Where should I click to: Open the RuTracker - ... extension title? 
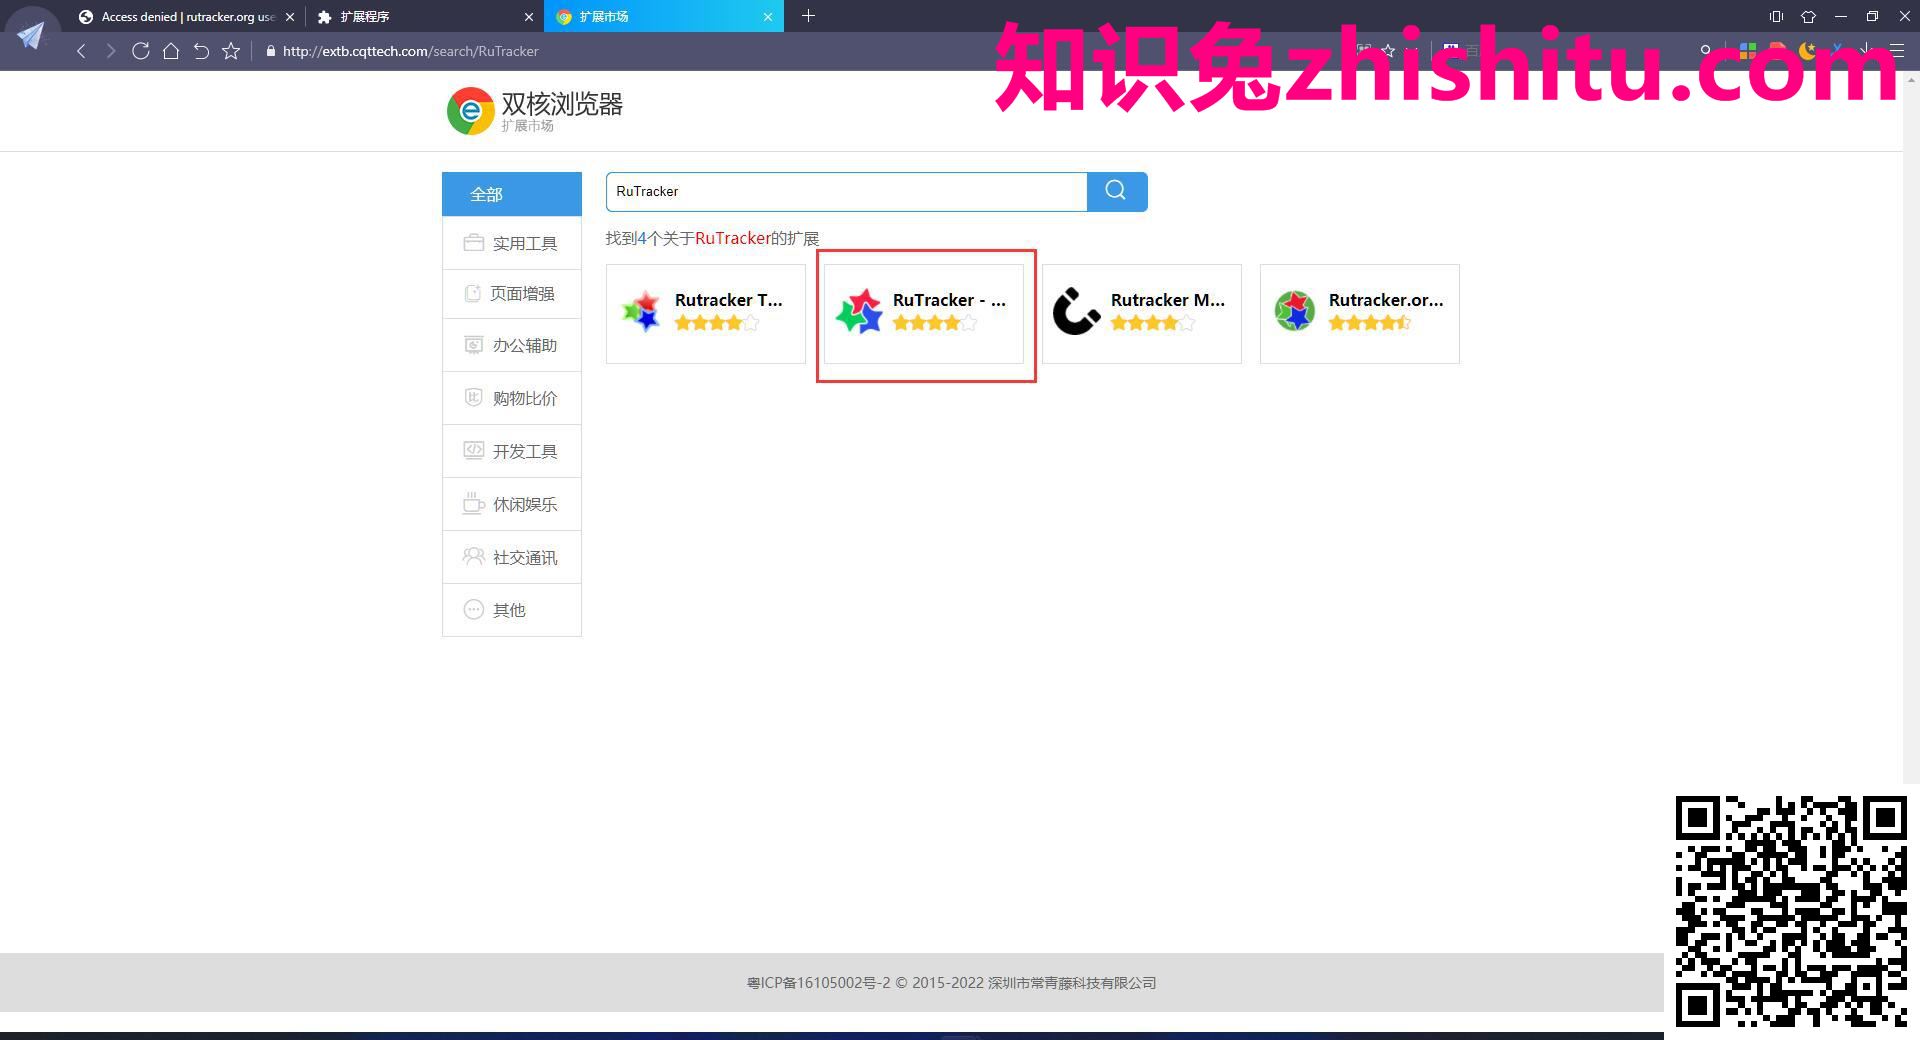click(949, 300)
